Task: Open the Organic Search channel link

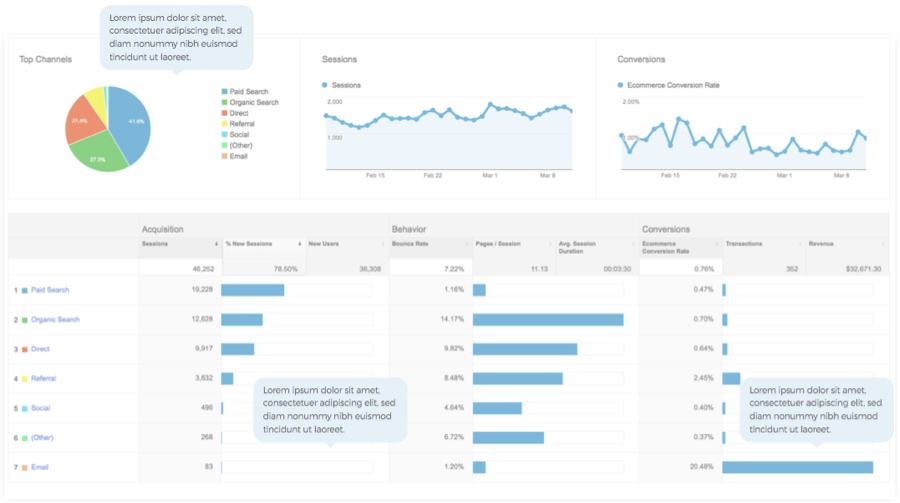Action: [x=55, y=319]
